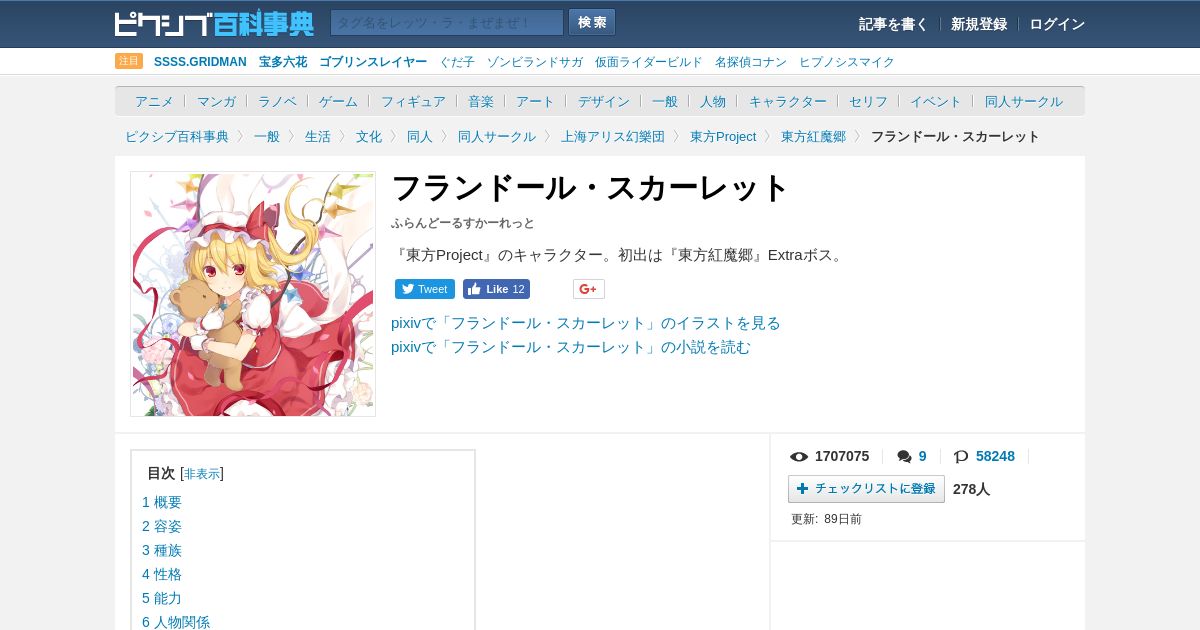Image resolution: width=1200 pixels, height=630 pixels.
Task: Open trending tag ぐだ子
Action: pyautogui.click(x=457, y=62)
